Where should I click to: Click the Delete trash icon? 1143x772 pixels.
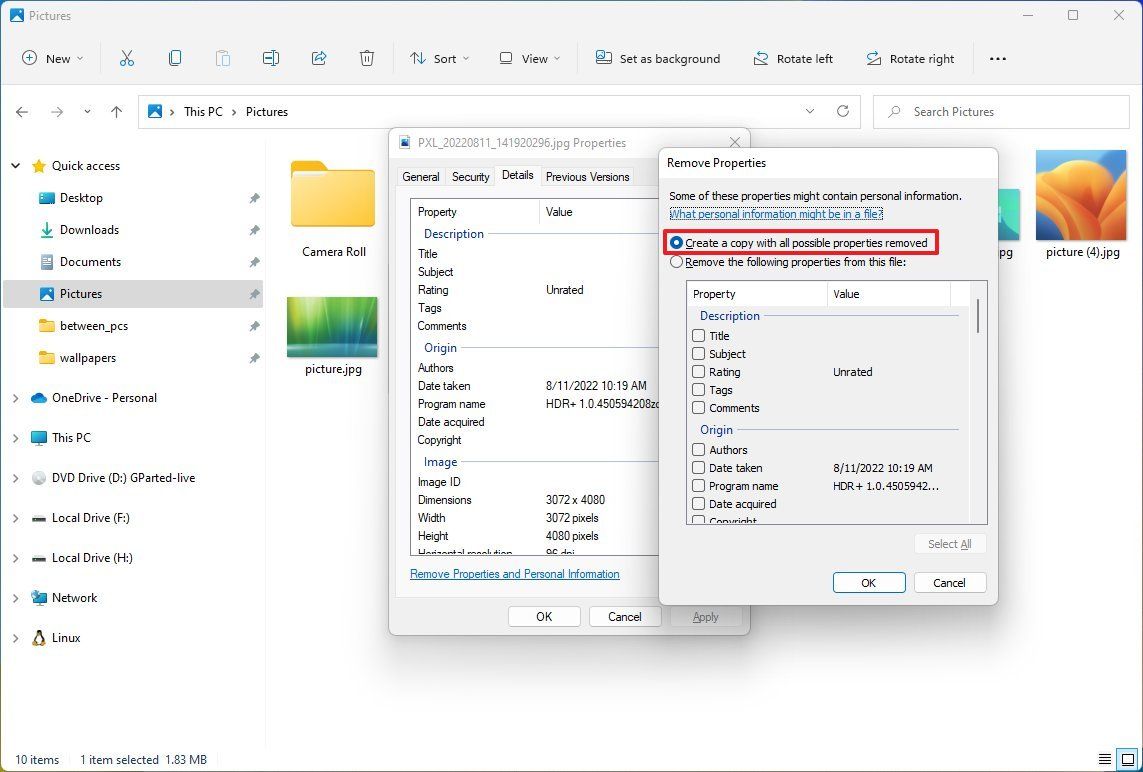[x=367, y=58]
